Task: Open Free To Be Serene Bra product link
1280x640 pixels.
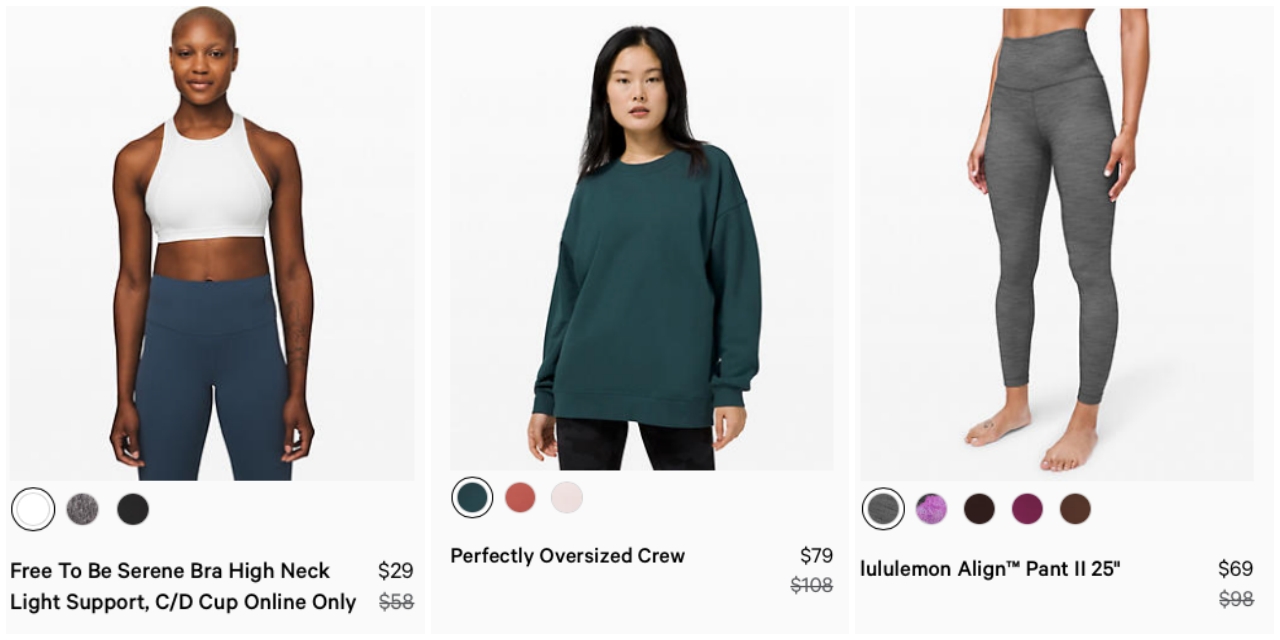Action: [183, 586]
